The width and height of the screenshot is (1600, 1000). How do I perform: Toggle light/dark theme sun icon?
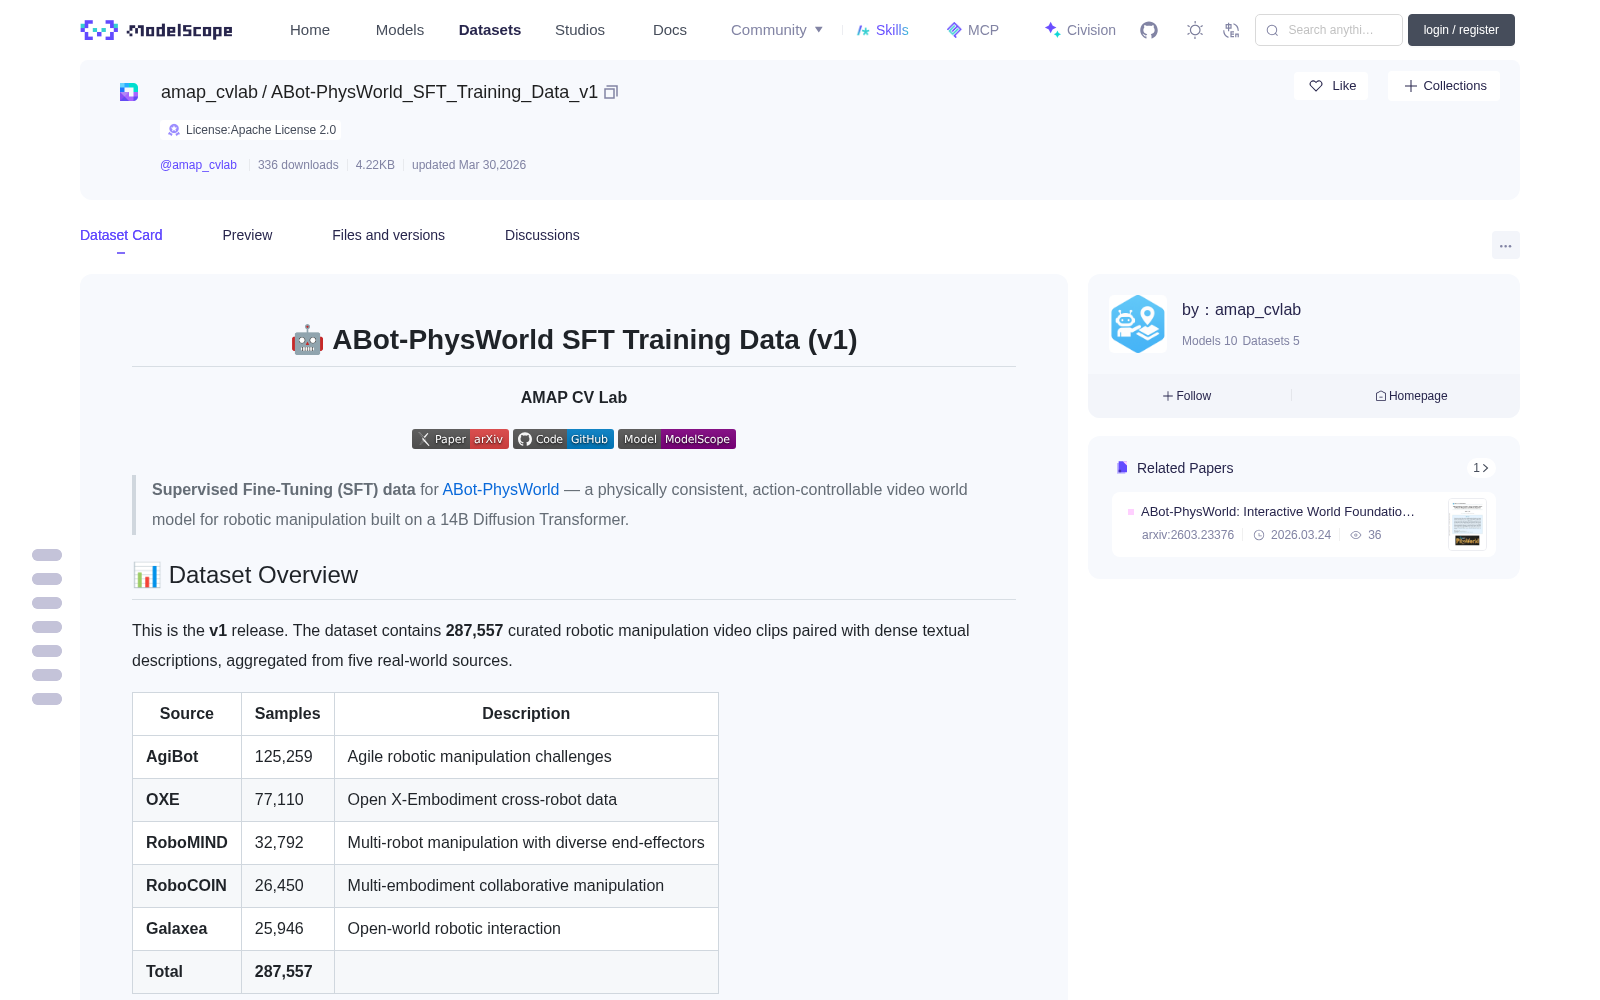1195,30
